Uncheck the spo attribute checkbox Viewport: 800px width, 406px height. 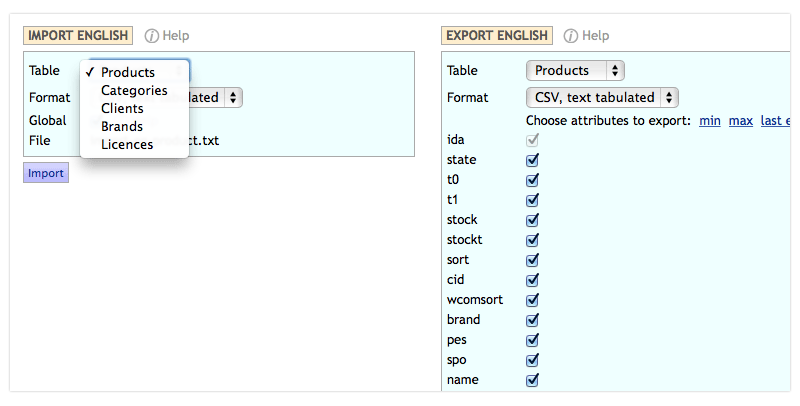532,360
